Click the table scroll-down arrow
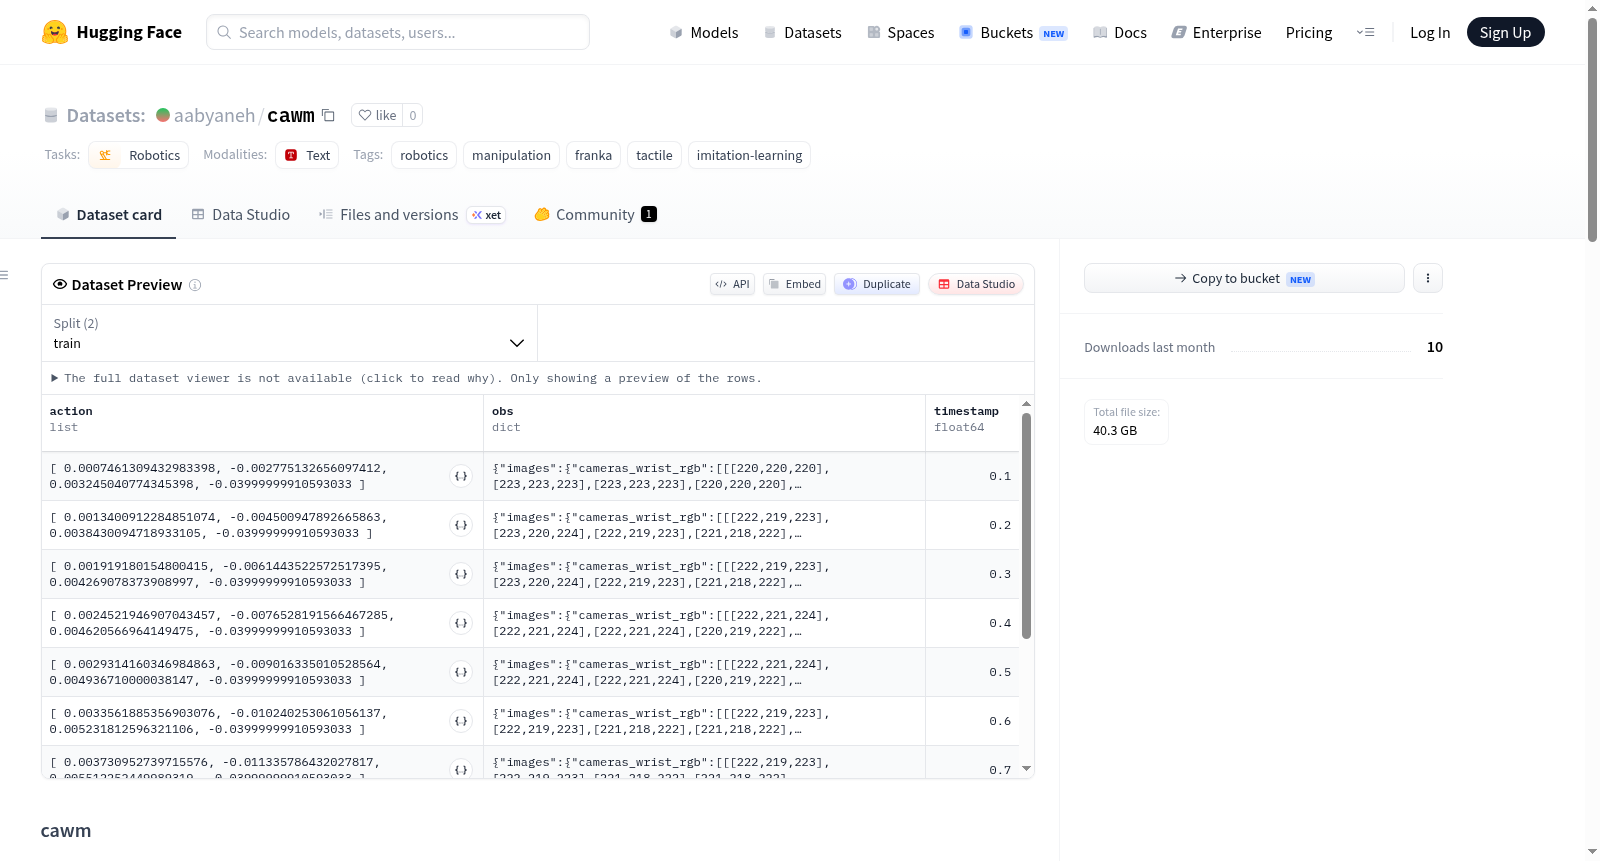1600x861 pixels. (1026, 768)
